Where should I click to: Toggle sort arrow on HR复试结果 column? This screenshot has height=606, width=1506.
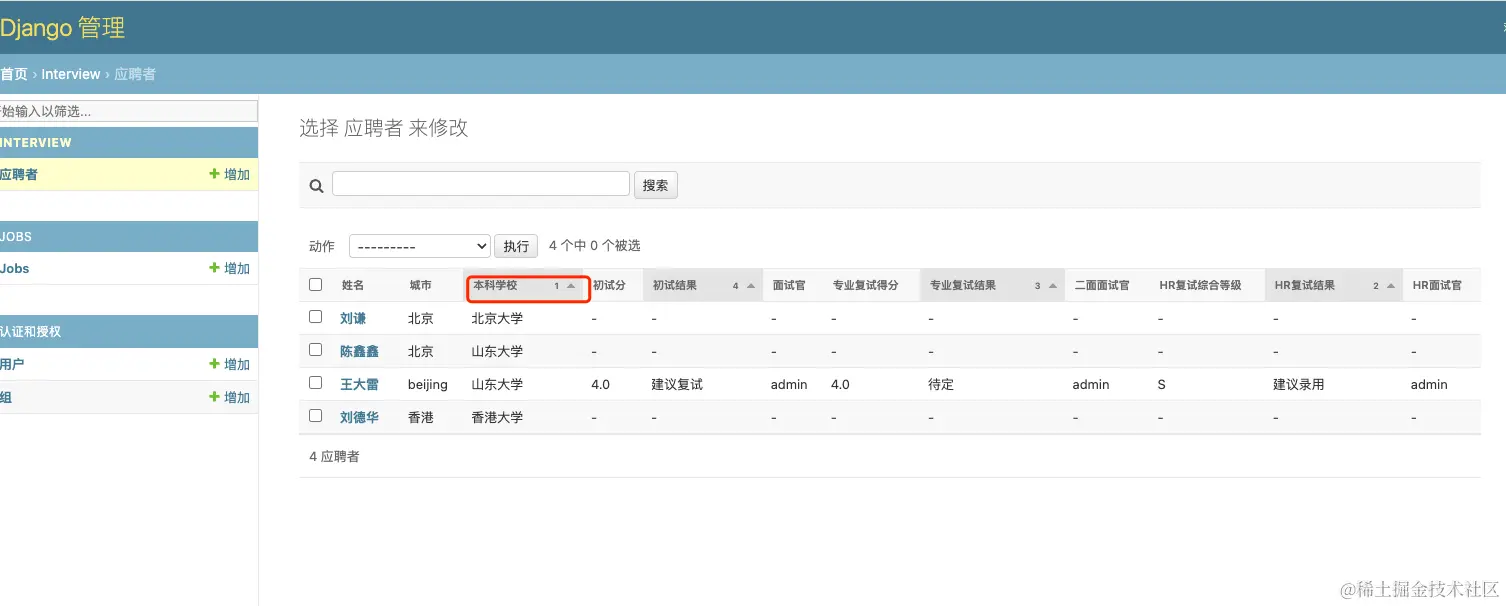(1390, 286)
